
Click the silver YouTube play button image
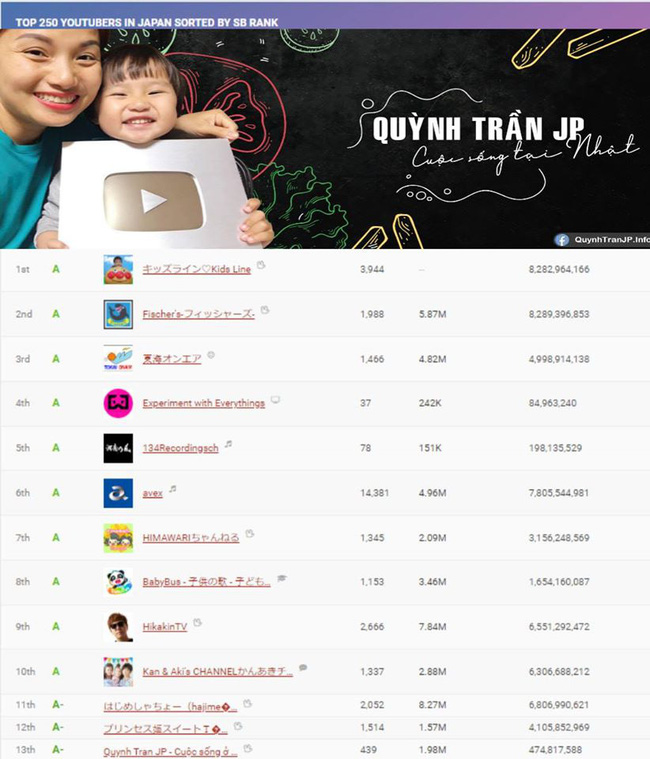tap(153, 200)
